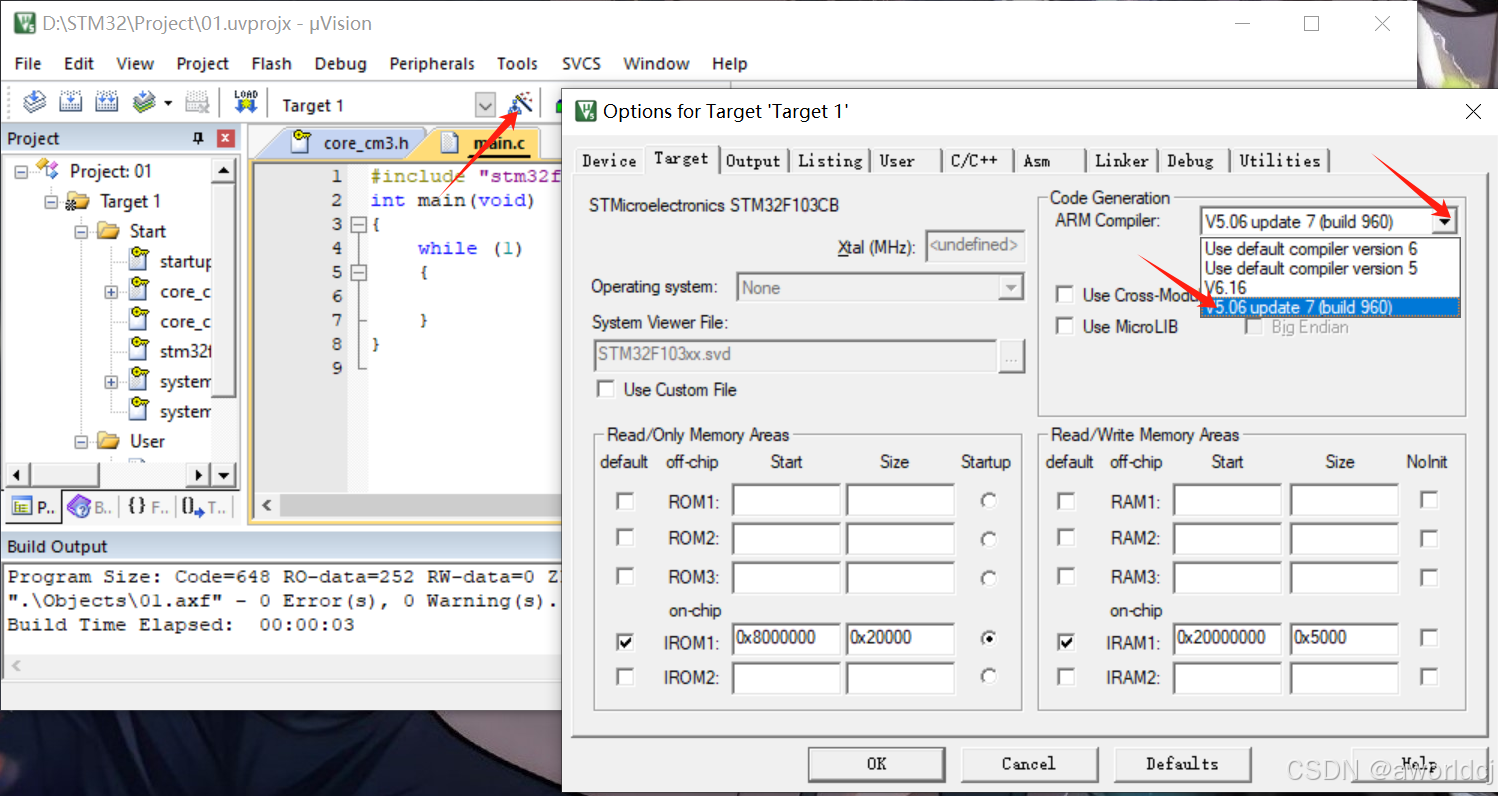Choose V5.06 update 7 (build 960) list entry
This screenshot has width=1498, height=796.
click(x=1330, y=307)
